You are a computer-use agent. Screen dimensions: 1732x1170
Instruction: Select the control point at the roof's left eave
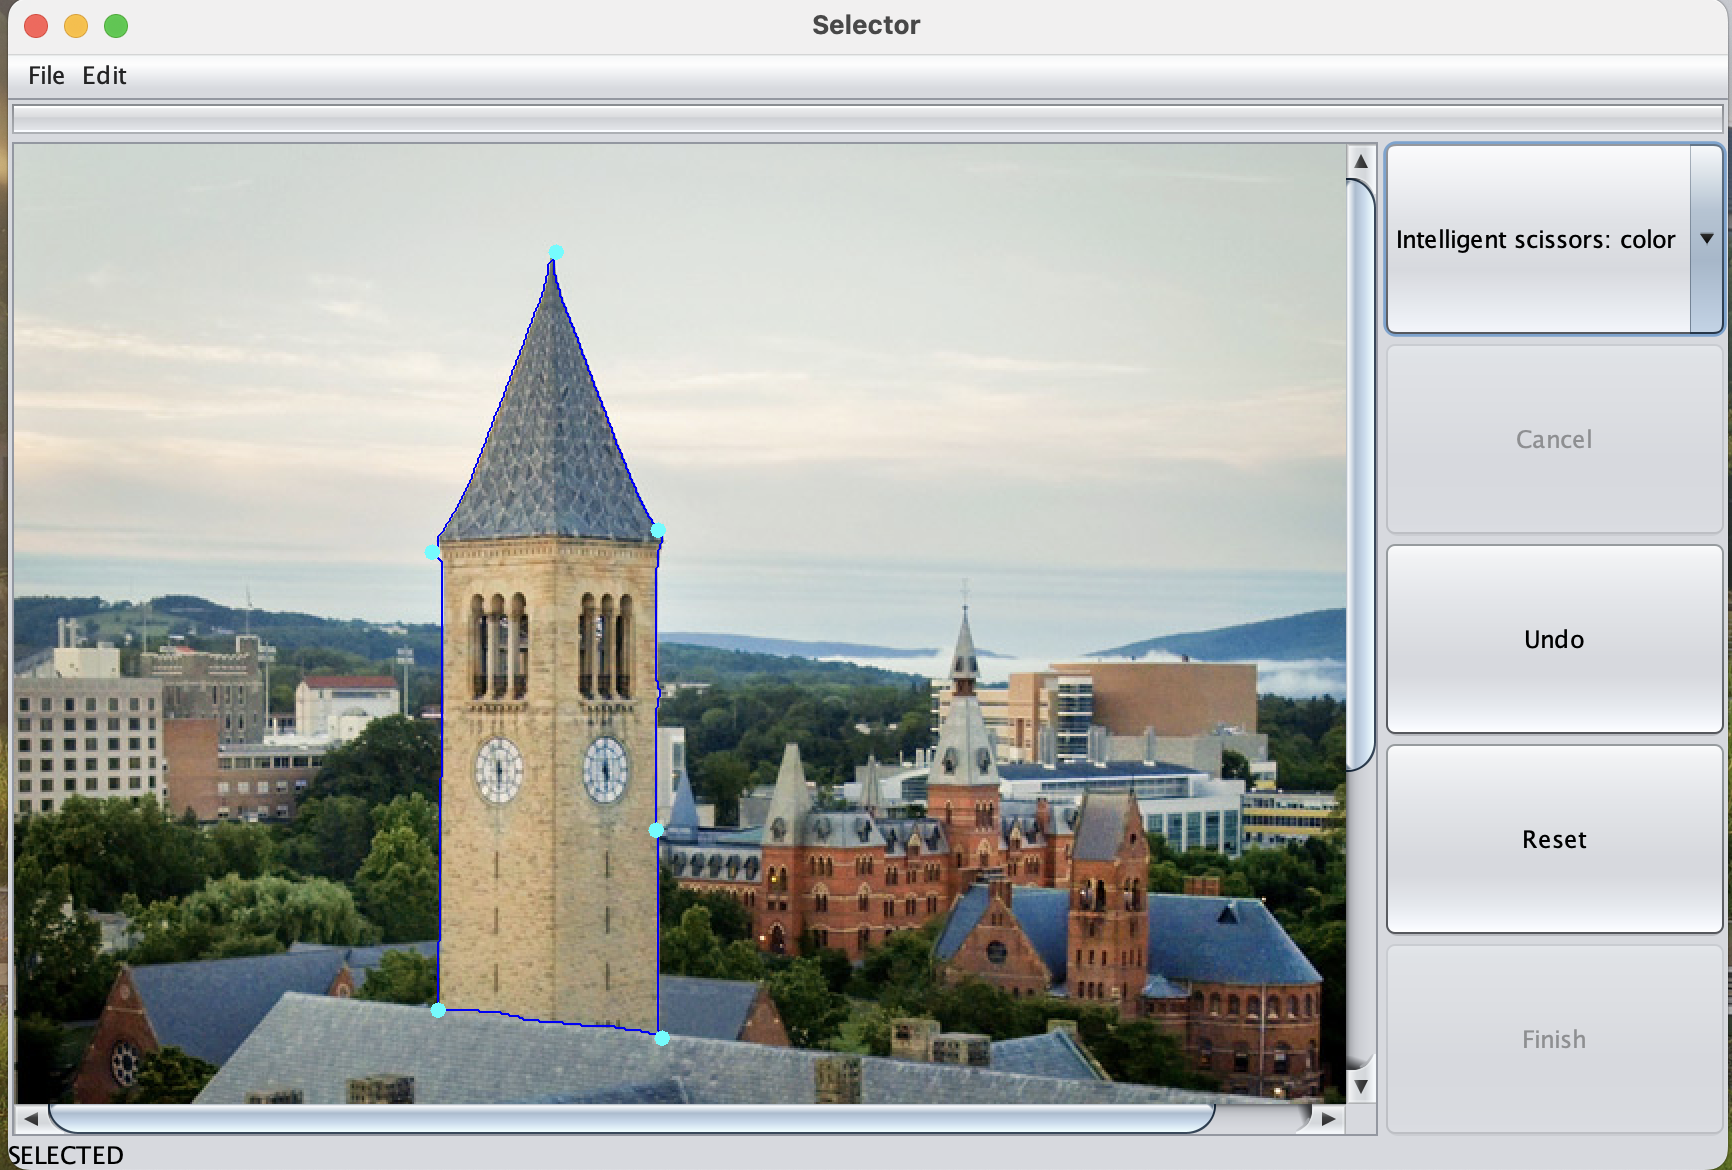(432, 552)
